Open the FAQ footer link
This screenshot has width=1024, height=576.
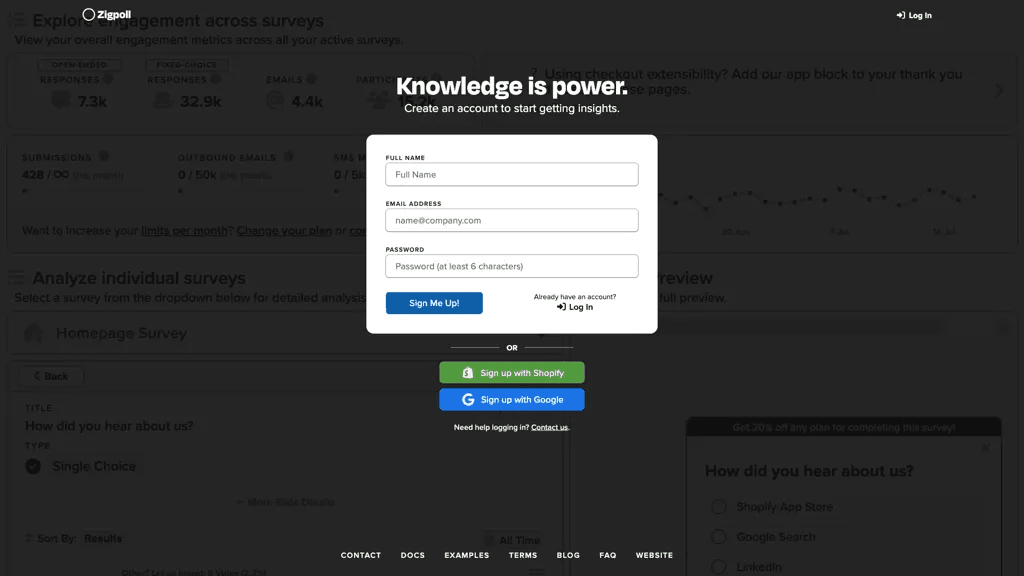point(608,555)
